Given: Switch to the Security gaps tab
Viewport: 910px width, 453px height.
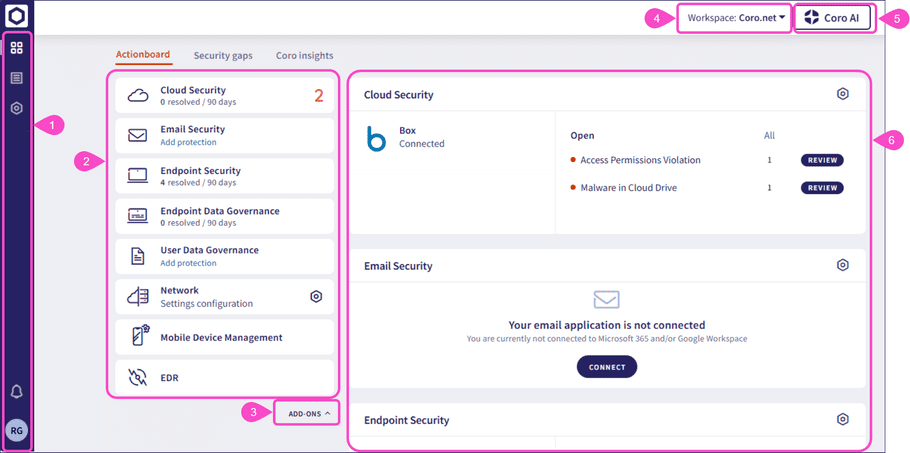Looking at the screenshot, I should point(223,56).
